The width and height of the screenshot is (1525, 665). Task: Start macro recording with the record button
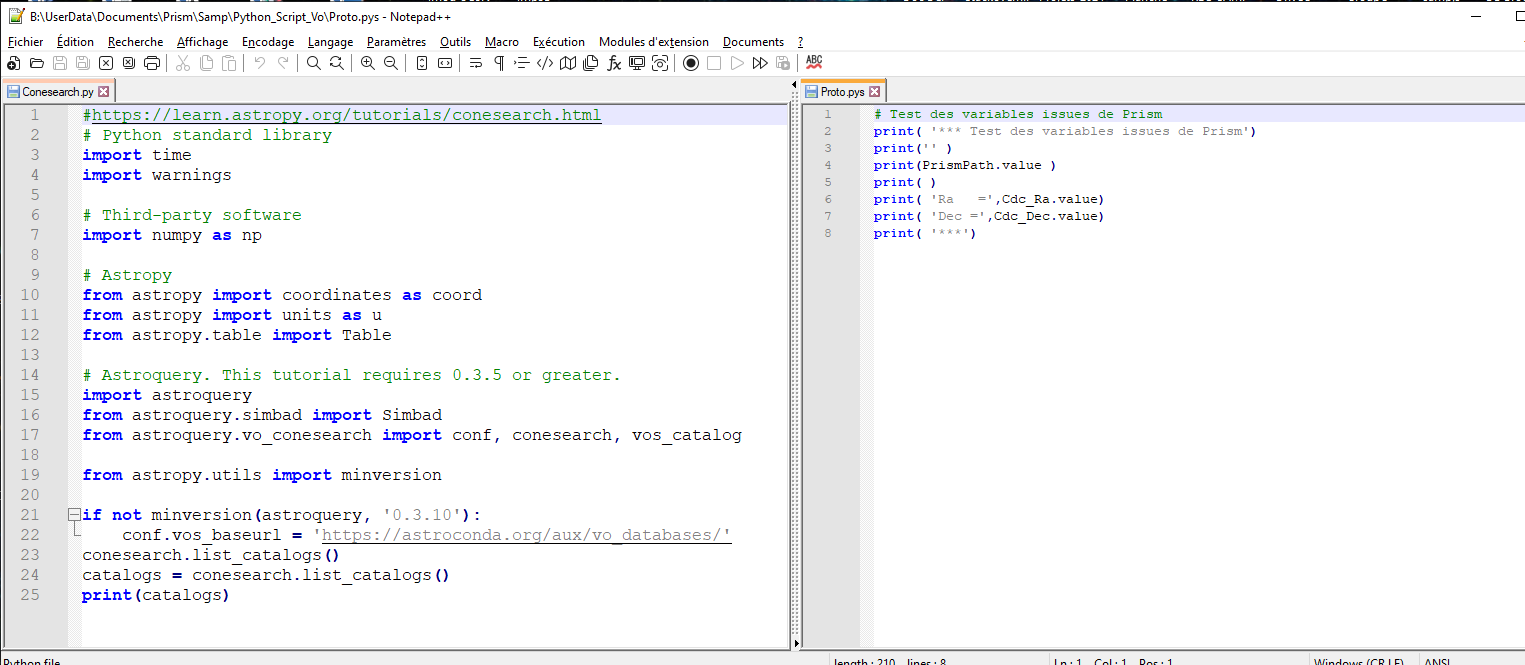pos(690,63)
